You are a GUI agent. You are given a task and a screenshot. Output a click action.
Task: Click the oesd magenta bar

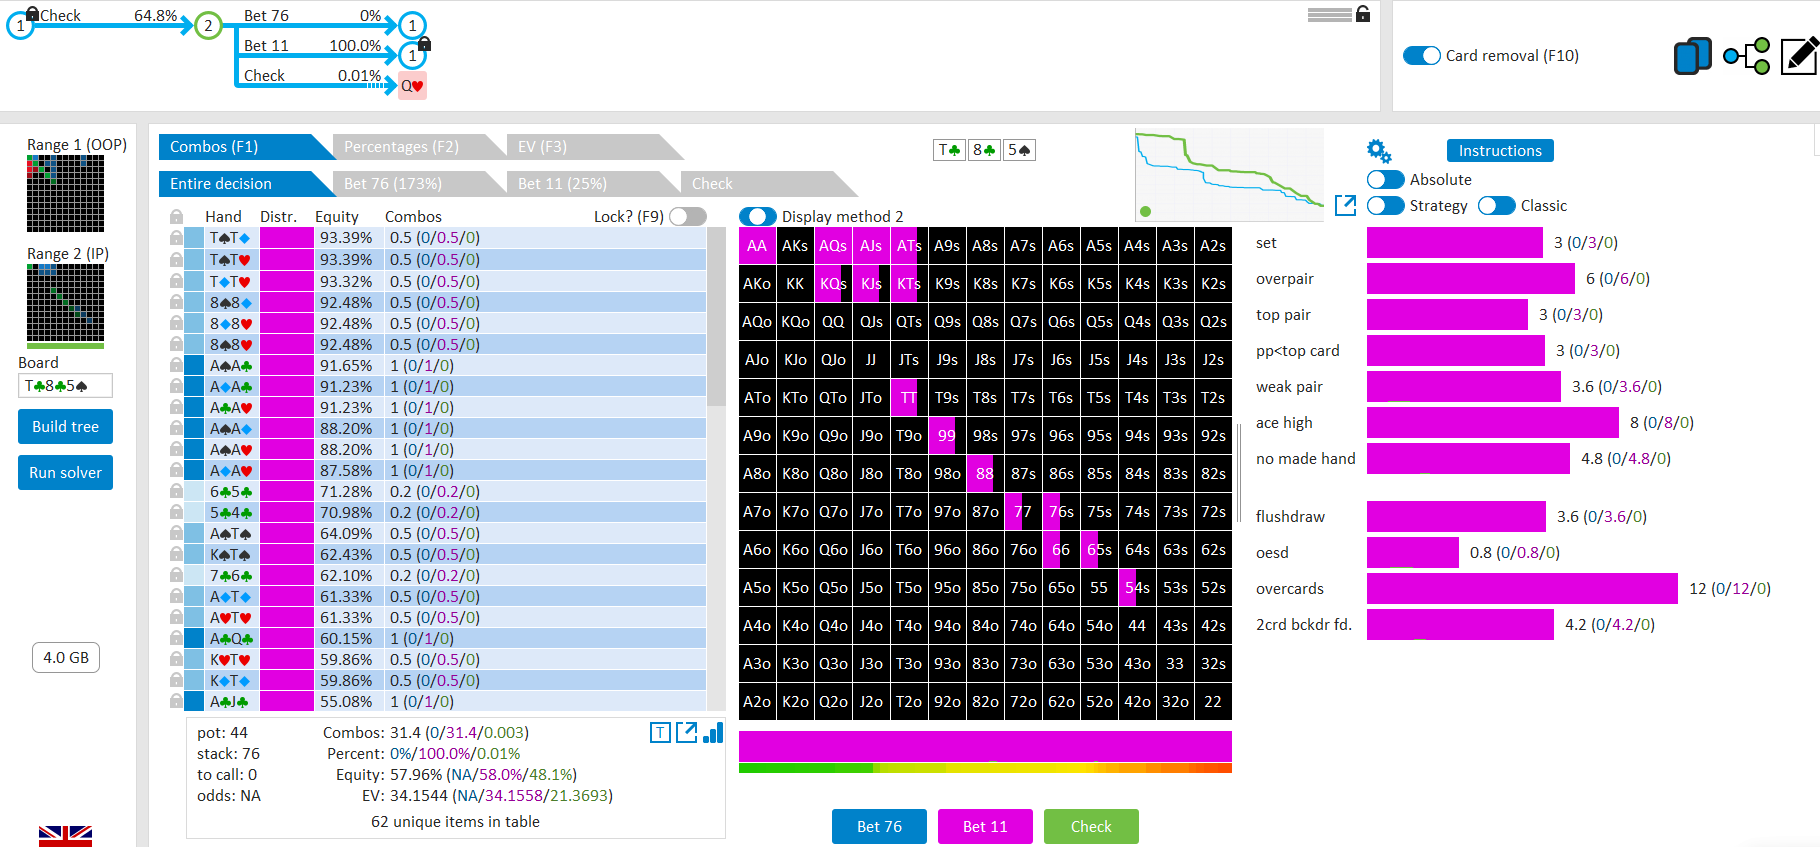pyautogui.click(x=1412, y=553)
